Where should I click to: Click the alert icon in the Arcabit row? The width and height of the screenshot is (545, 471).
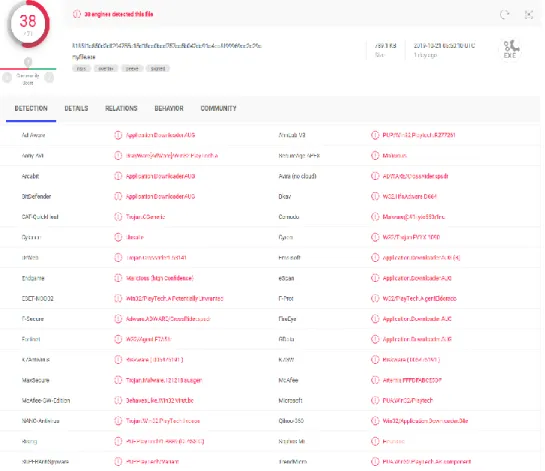[118, 176]
